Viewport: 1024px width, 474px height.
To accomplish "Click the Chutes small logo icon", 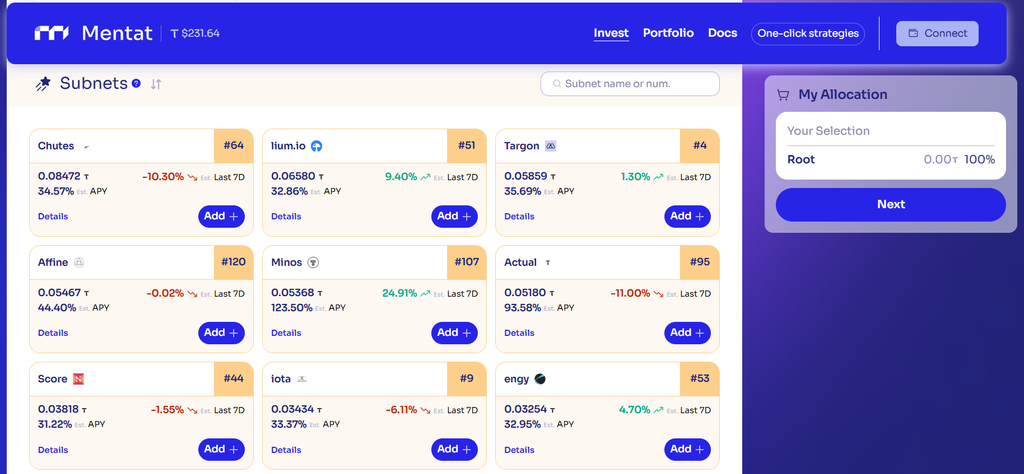I will (86, 147).
